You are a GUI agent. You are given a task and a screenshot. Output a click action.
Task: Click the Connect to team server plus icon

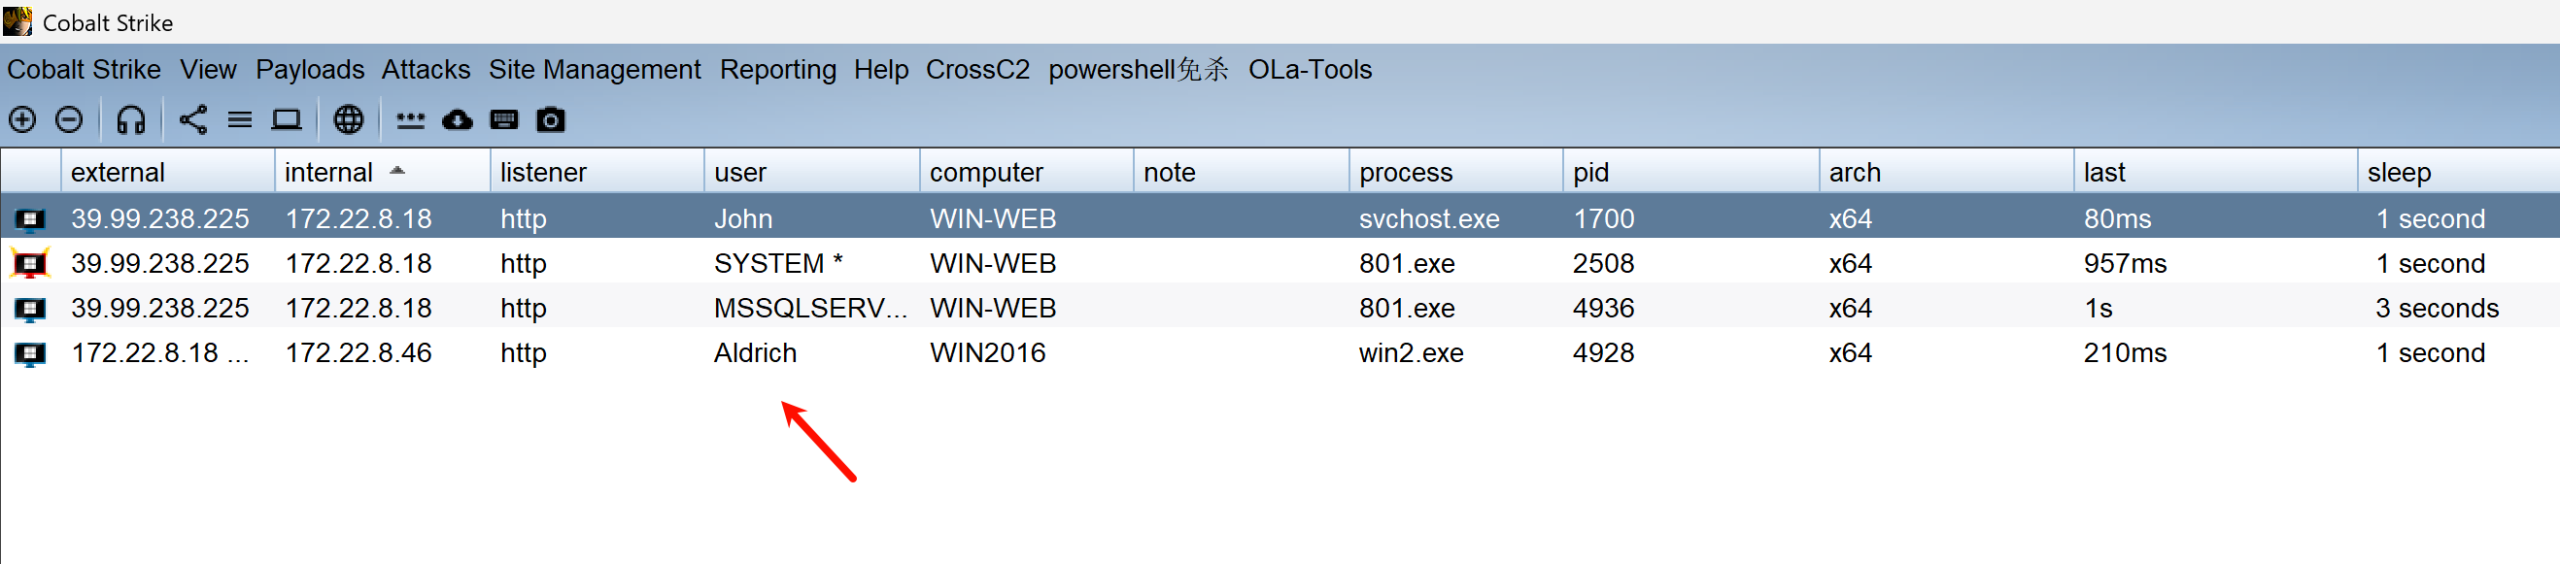tap(22, 120)
